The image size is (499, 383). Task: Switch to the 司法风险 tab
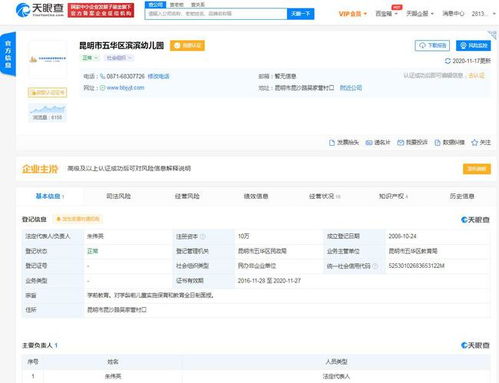[118, 196]
